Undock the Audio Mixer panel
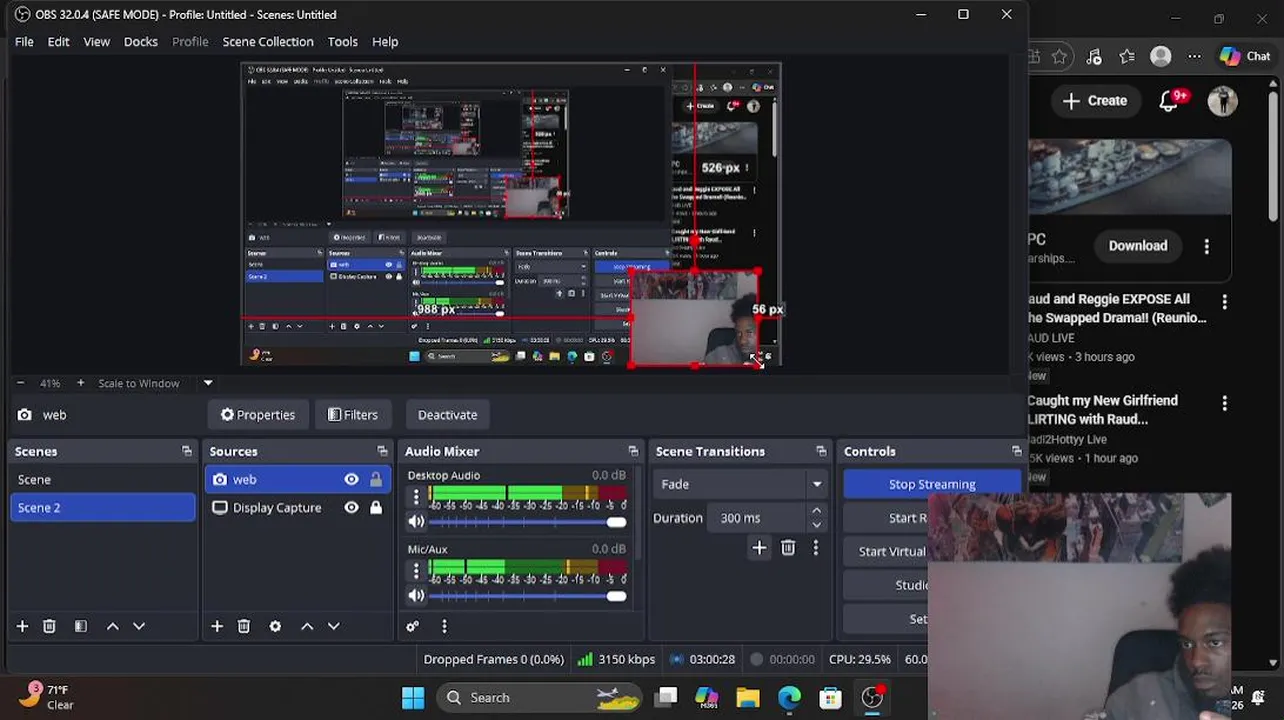The height and width of the screenshot is (720, 1284). pyautogui.click(x=633, y=451)
